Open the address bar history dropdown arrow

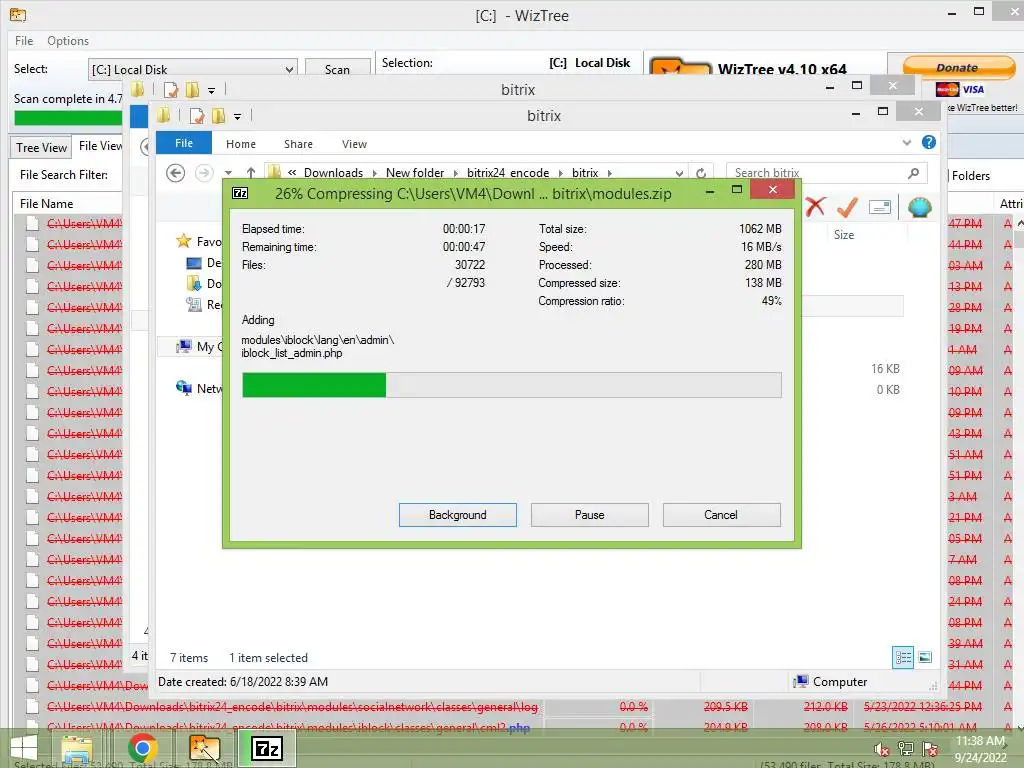(x=679, y=173)
